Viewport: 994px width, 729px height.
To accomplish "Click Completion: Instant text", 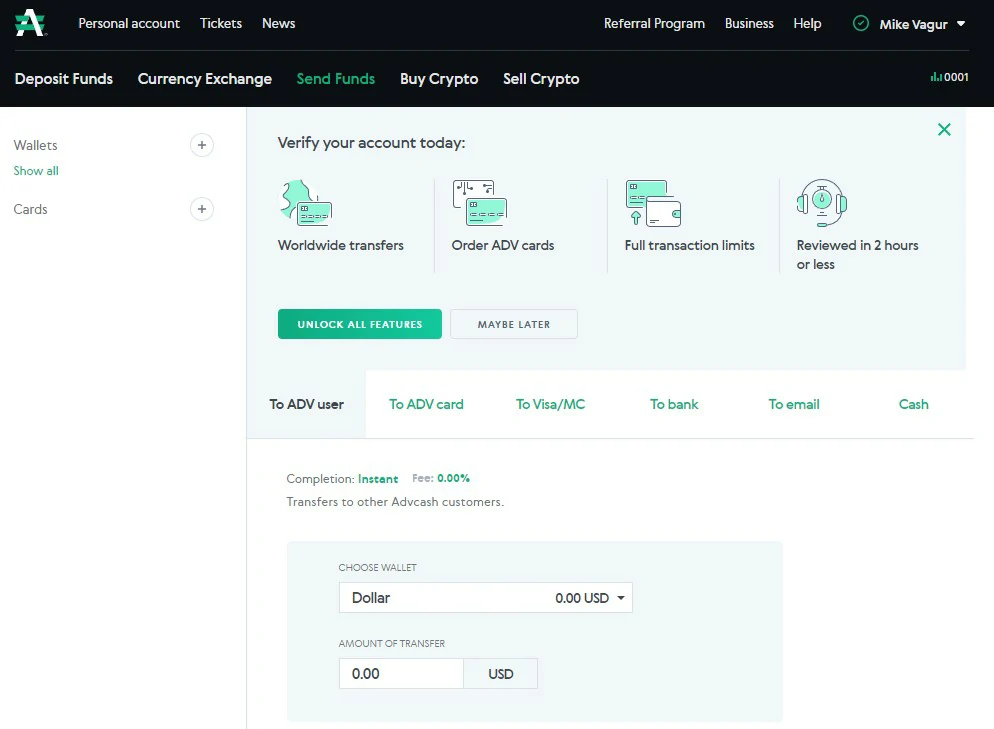I will [342, 479].
